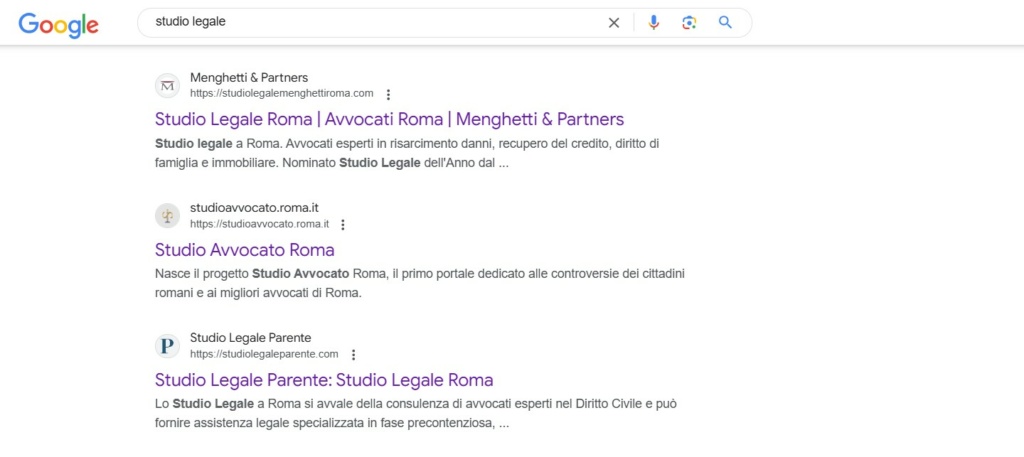Click studioavvocato.roma.it favicon
Screen dimensions: 1024x457
click(167, 215)
